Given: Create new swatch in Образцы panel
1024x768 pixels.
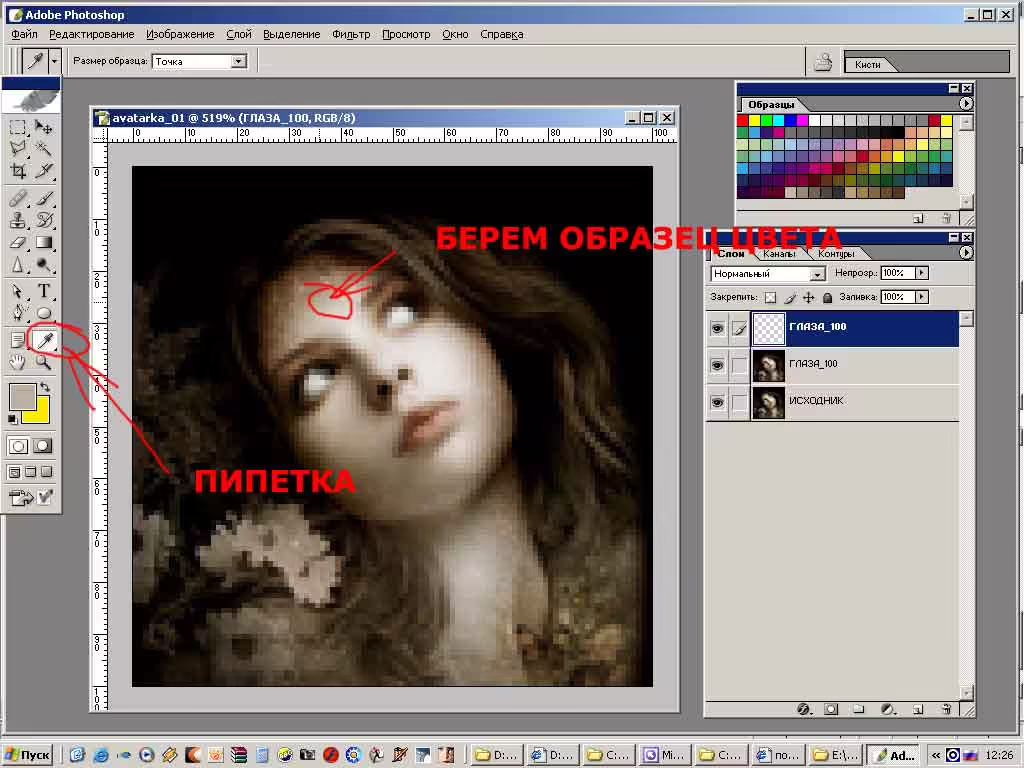Looking at the screenshot, I should pos(918,218).
